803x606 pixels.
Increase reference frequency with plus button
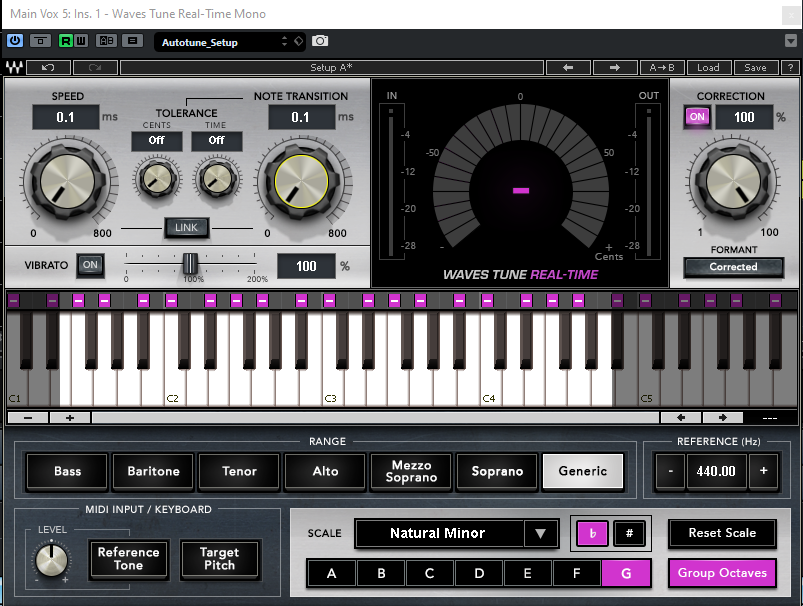tap(764, 471)
